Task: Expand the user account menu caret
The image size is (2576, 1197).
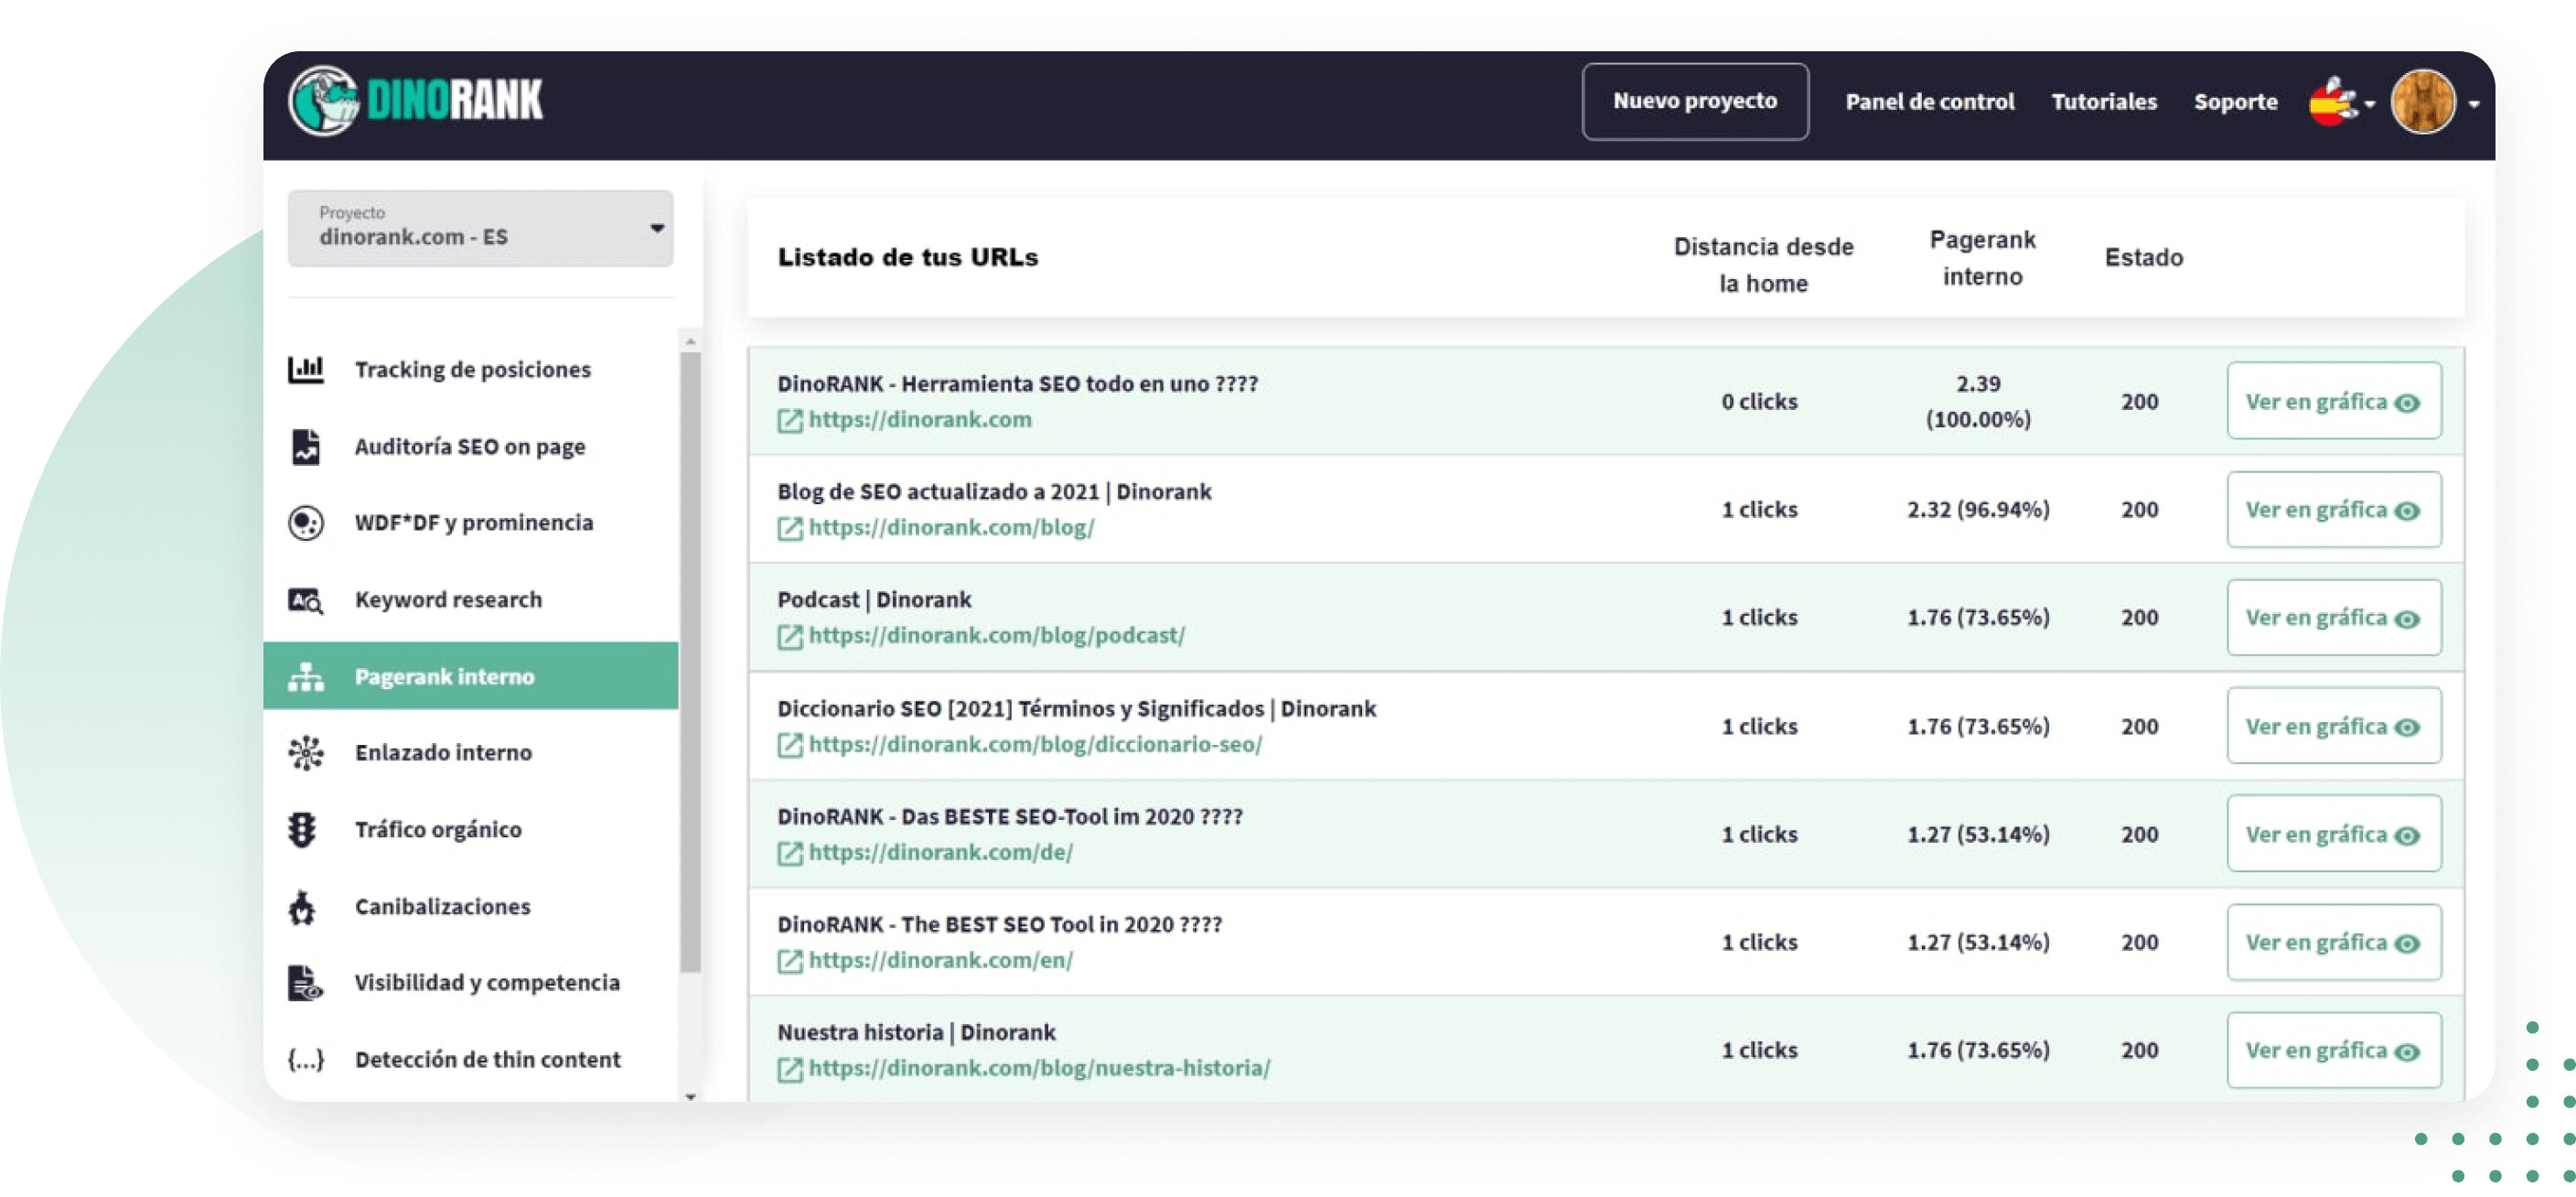Action: point(2474,104)
